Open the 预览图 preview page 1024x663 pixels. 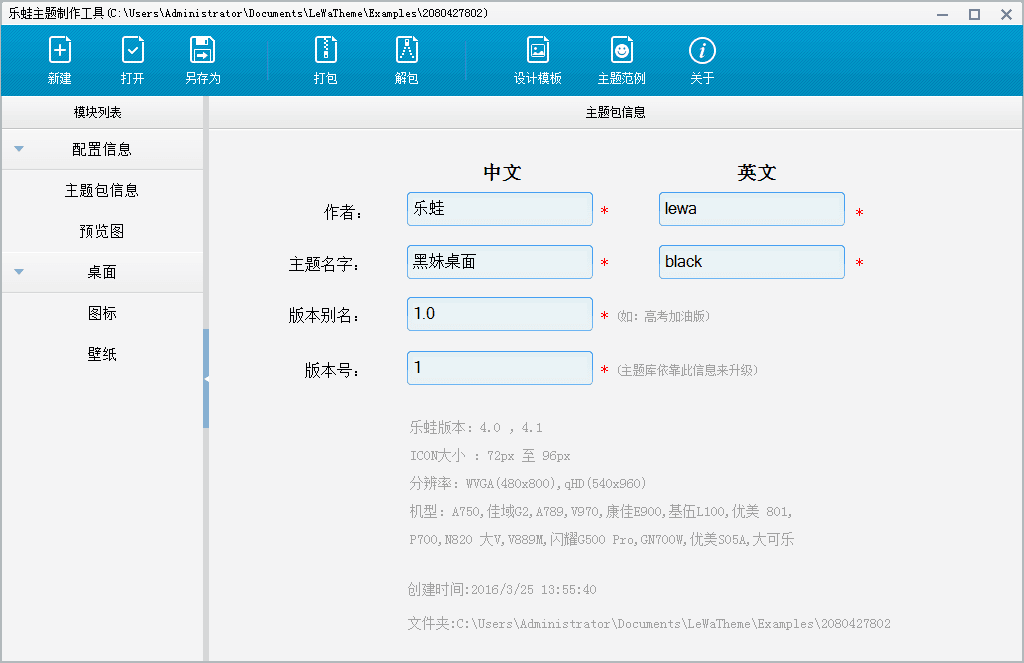pyautogui.click(x=102, y=231)
